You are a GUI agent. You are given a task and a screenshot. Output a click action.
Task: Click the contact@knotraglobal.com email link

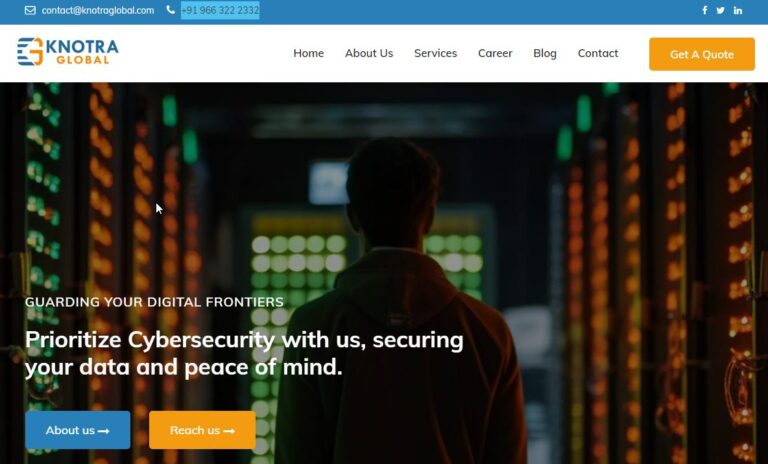pyautogui.click(x=98, y=10)
